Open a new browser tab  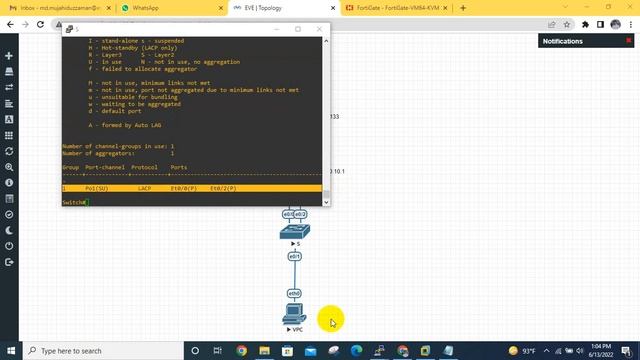[x=463, y=8]
